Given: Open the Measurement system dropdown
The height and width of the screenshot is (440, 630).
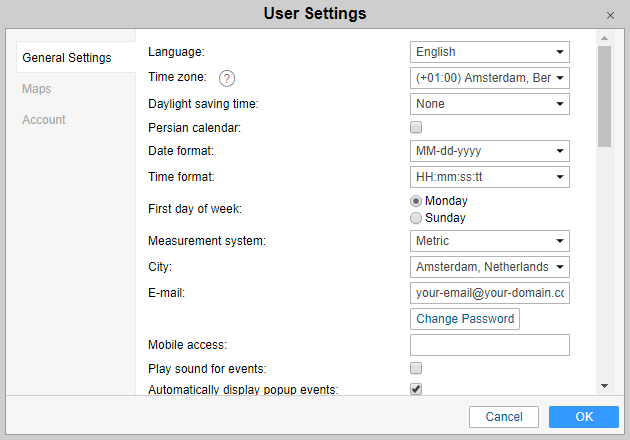Looking at the screenshot, I should pos(489,241).
